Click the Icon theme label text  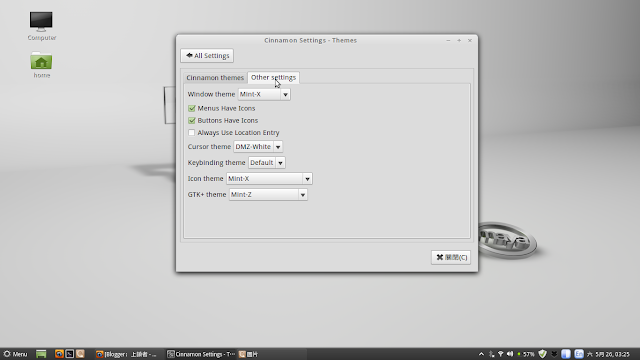click(x=205, y=178)
